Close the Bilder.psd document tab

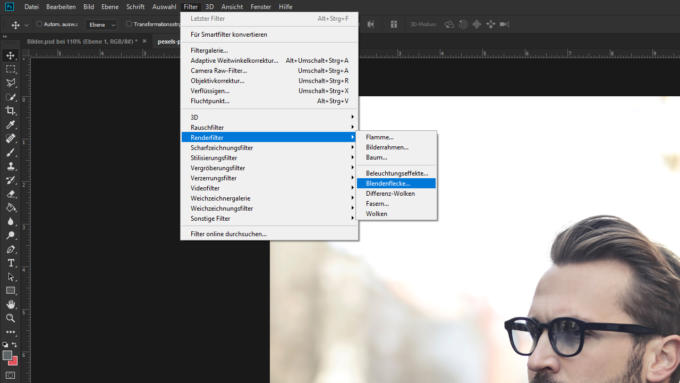144,41
